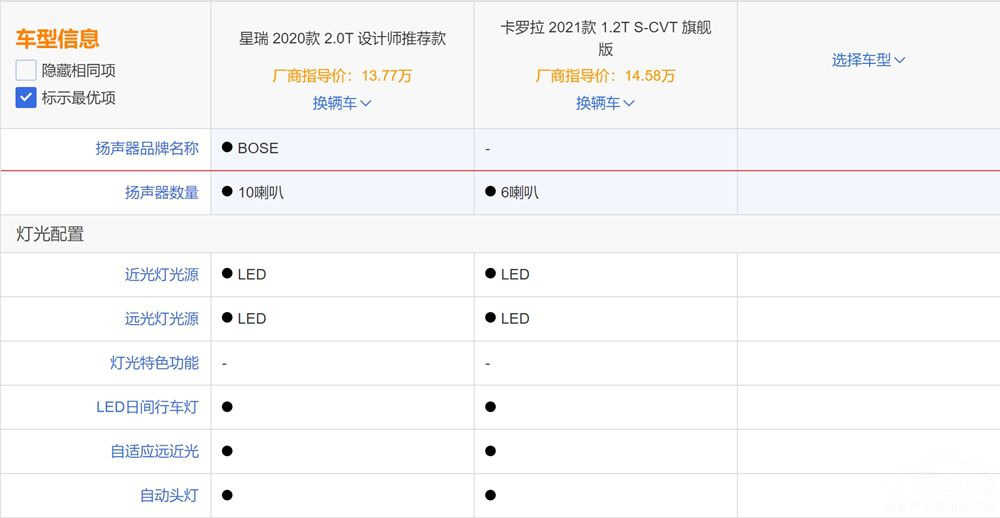Check the 隐藏相同项 checkbox
Image resolution: width=1000 pixels, height=518 pixels.
tap(26, 71)
